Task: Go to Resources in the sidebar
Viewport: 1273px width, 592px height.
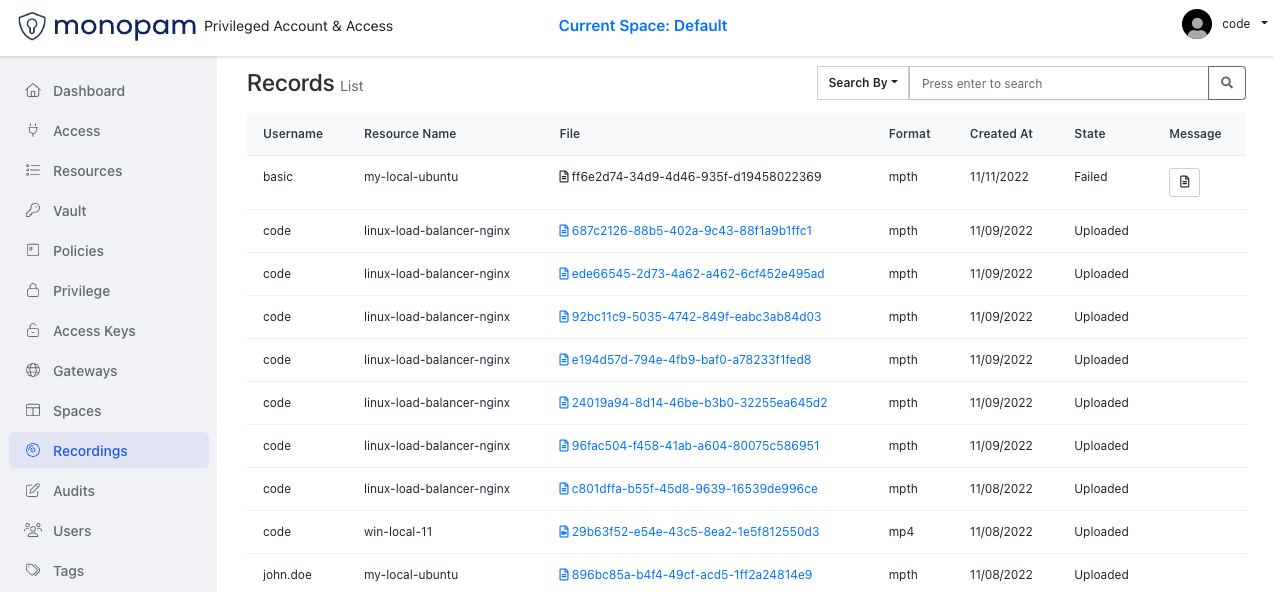Action: coord(87,171)
